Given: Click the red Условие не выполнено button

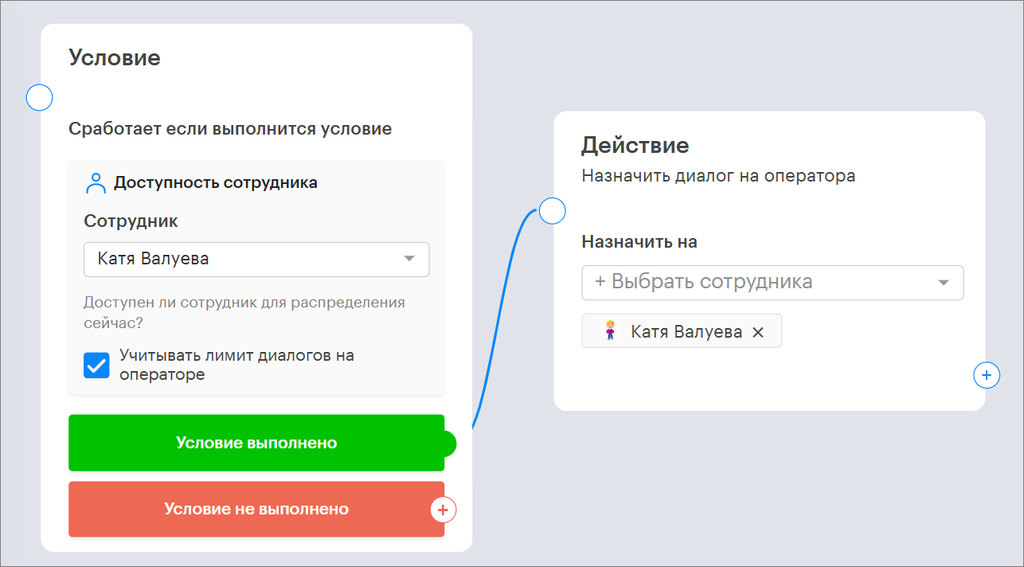Looking at the screenshot, I should pyautogui.click(x=256, y=509).
